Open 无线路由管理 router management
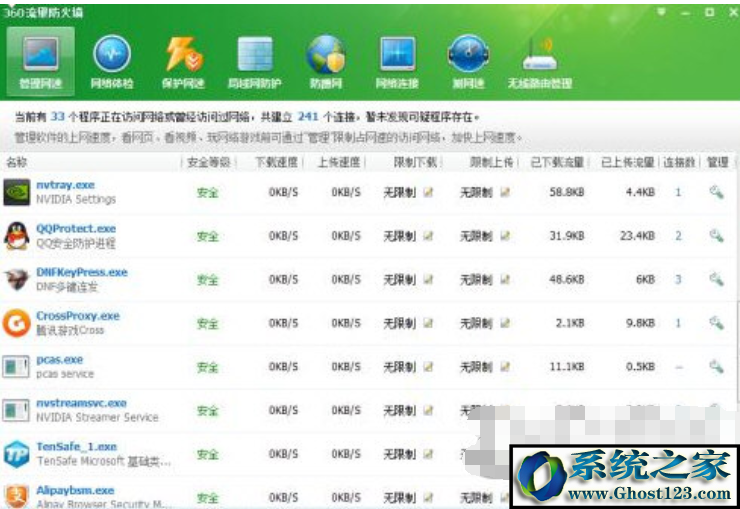The image size is (740, 509). [x=540, y=62]
